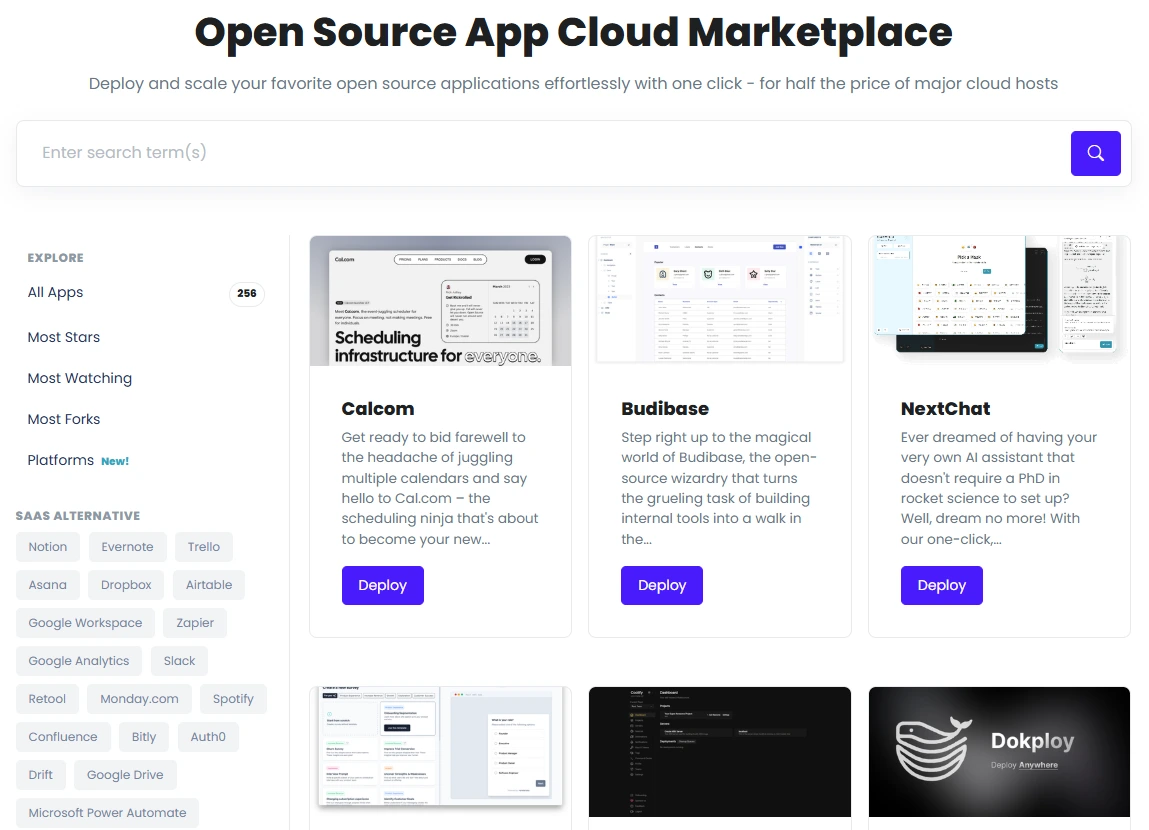Choose the Zapier tag
The width and height of the screenshot is (1149, 830).
click(x=195, y=623)
